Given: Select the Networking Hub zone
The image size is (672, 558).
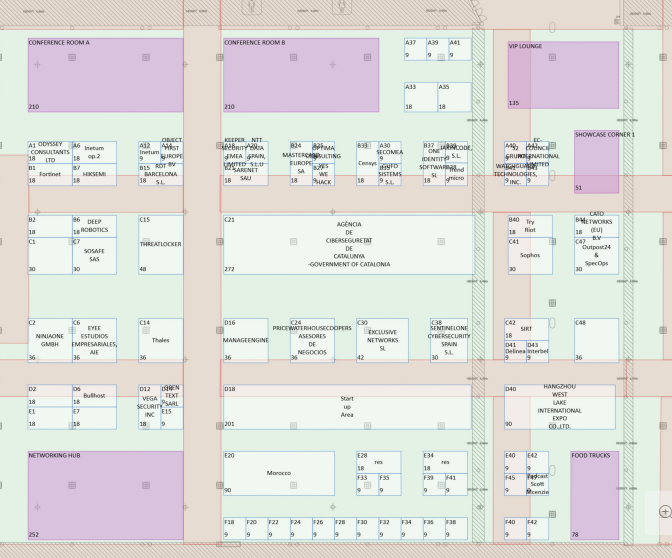Looking at the screenshot, I should (105, 495).
